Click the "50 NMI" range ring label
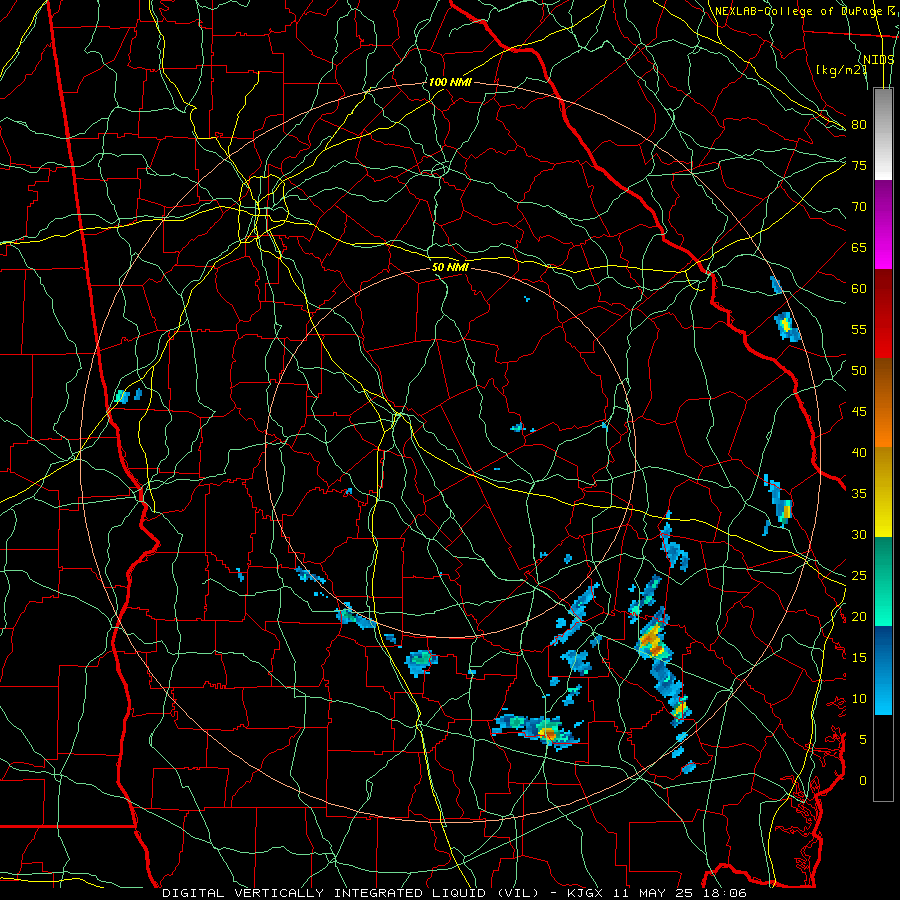This screenshot has width=900, height=900. (450, 267)
